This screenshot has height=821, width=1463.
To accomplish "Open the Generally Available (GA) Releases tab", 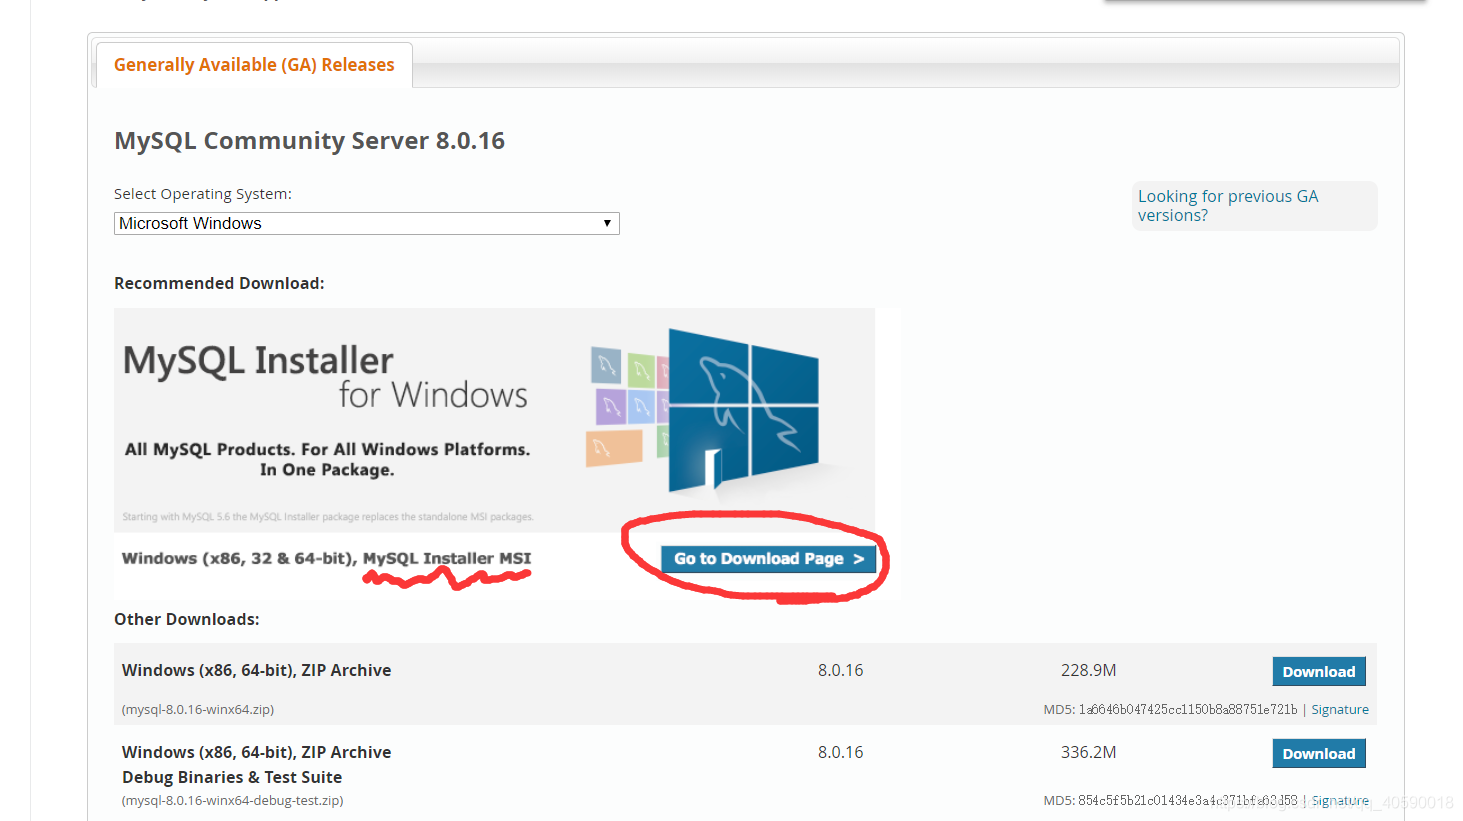I will (x=254, y=65).
